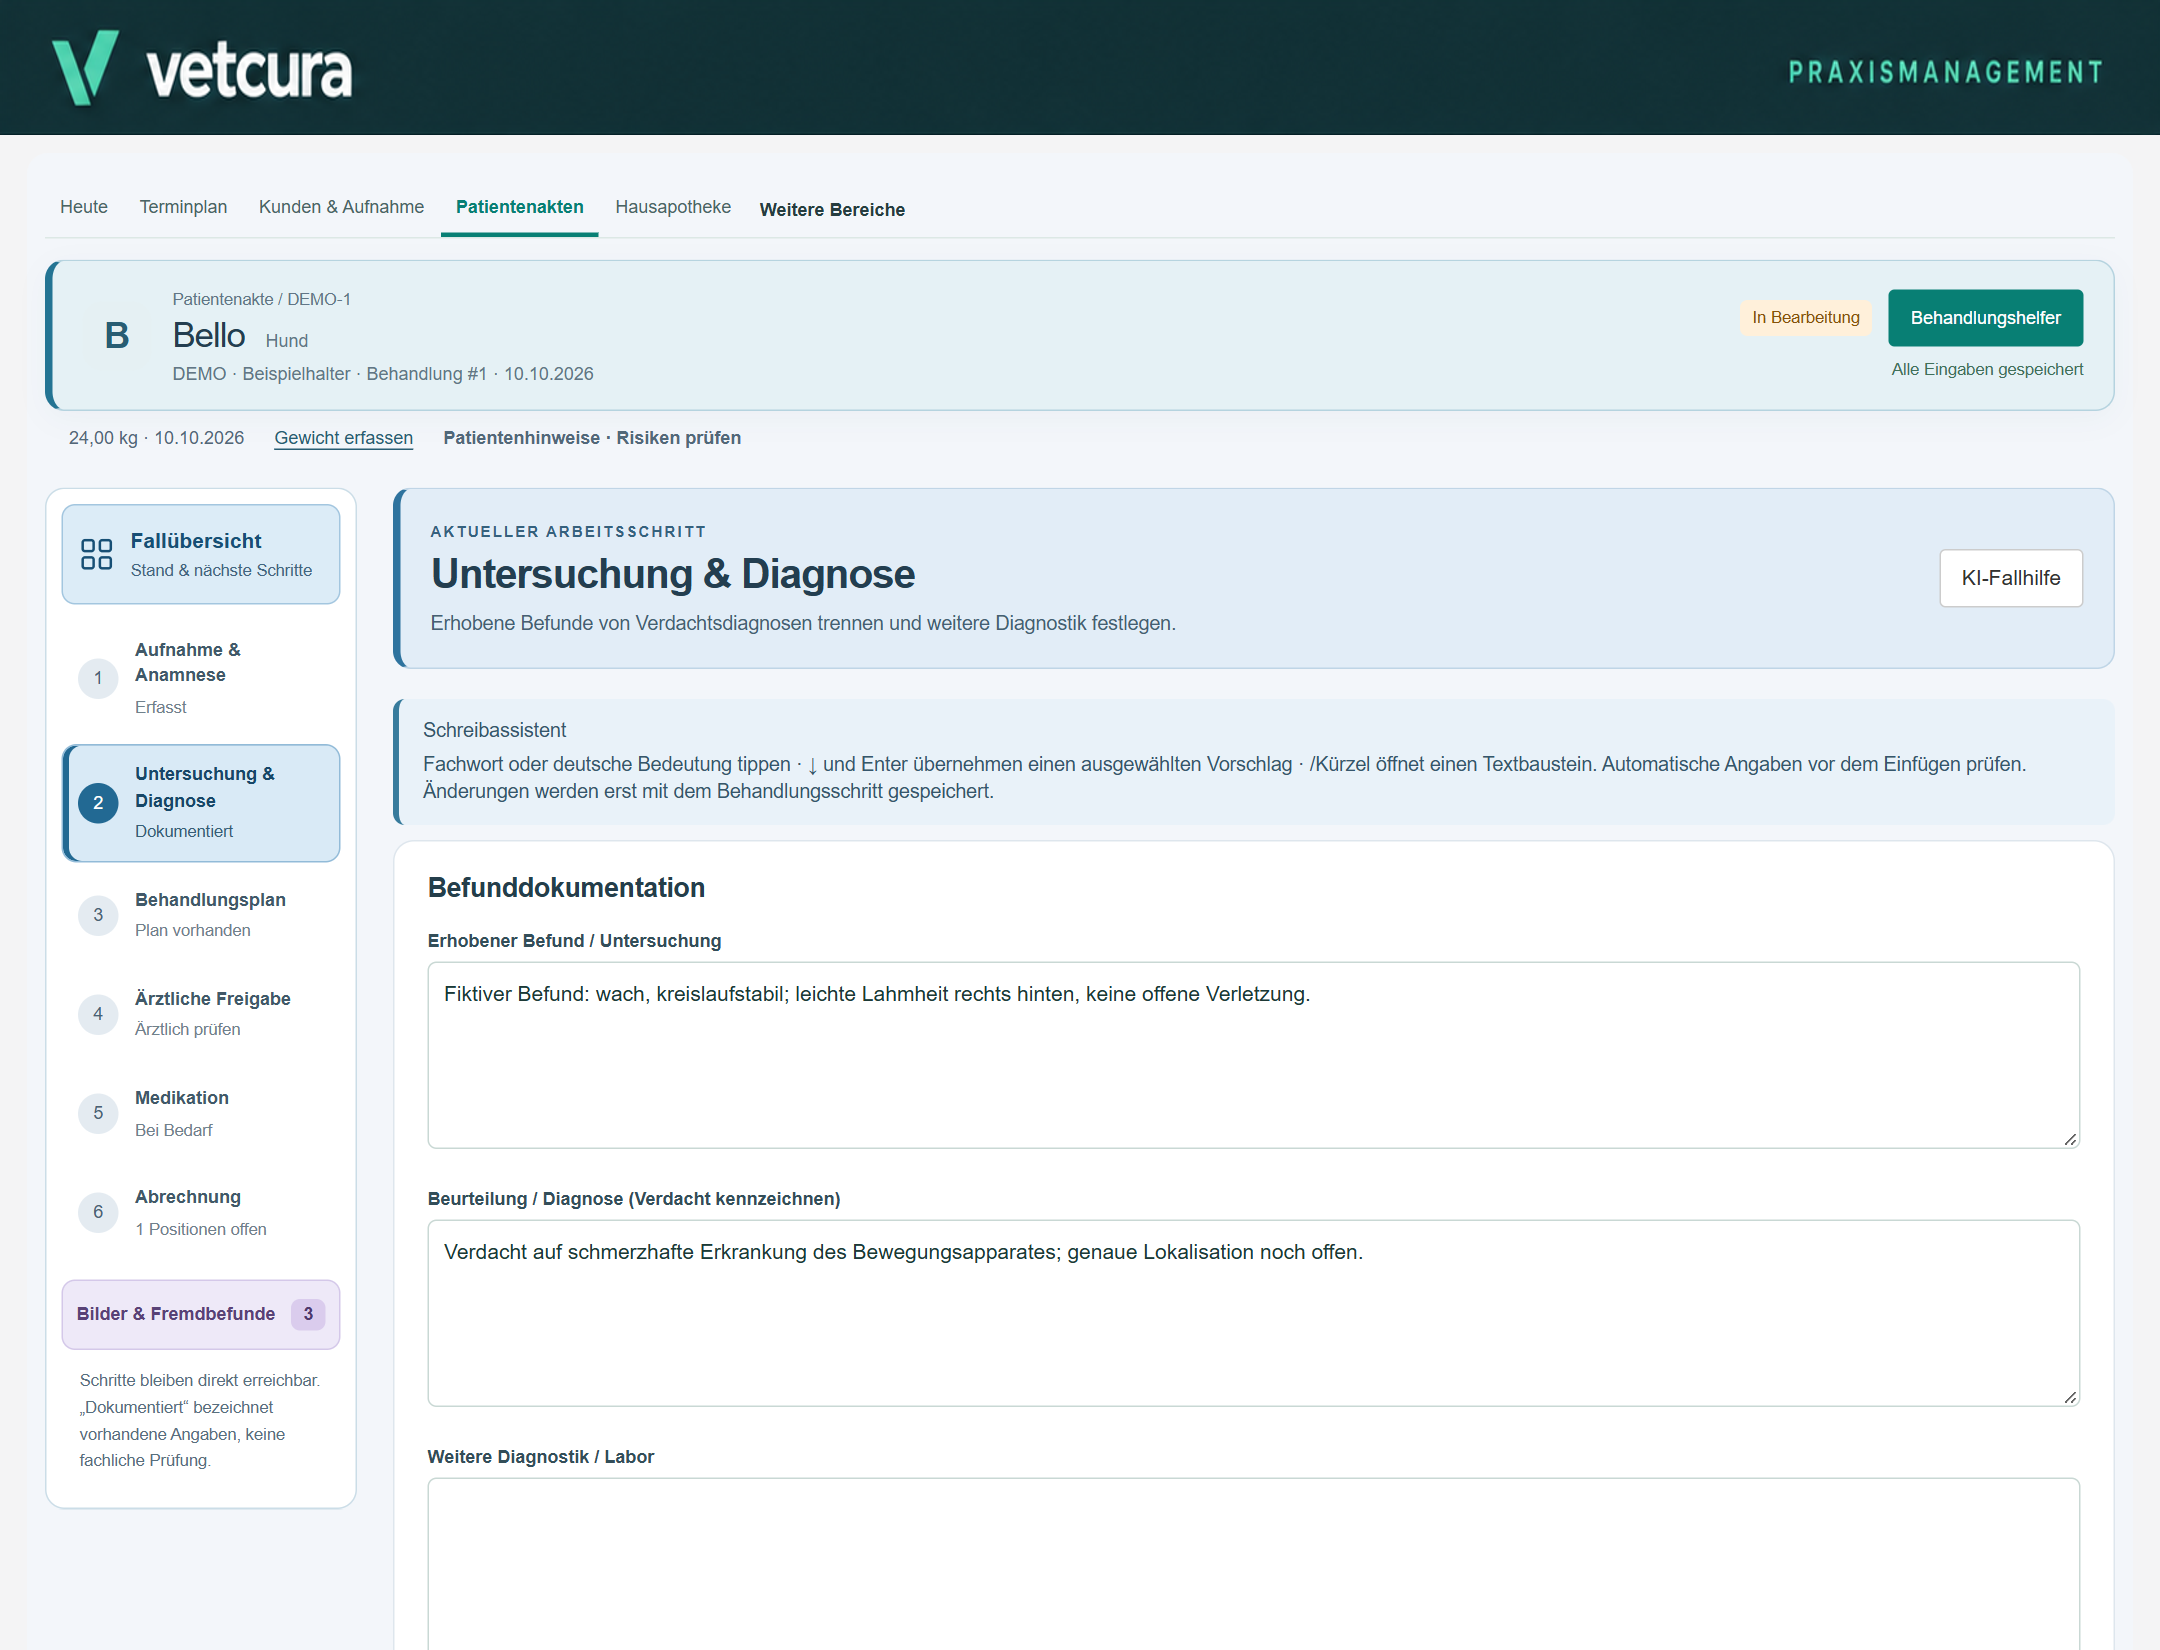2160x1650 pixels.
Task: Switch to Terminplan tab
Action: 183,207
